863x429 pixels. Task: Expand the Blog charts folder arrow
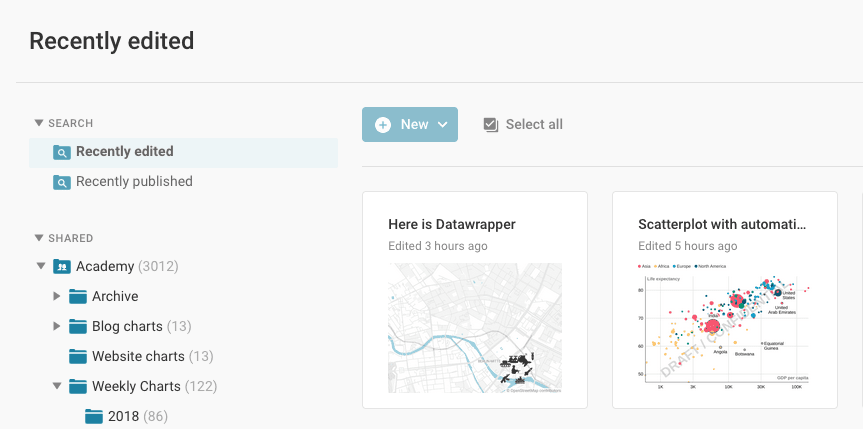tap(57, 326)
